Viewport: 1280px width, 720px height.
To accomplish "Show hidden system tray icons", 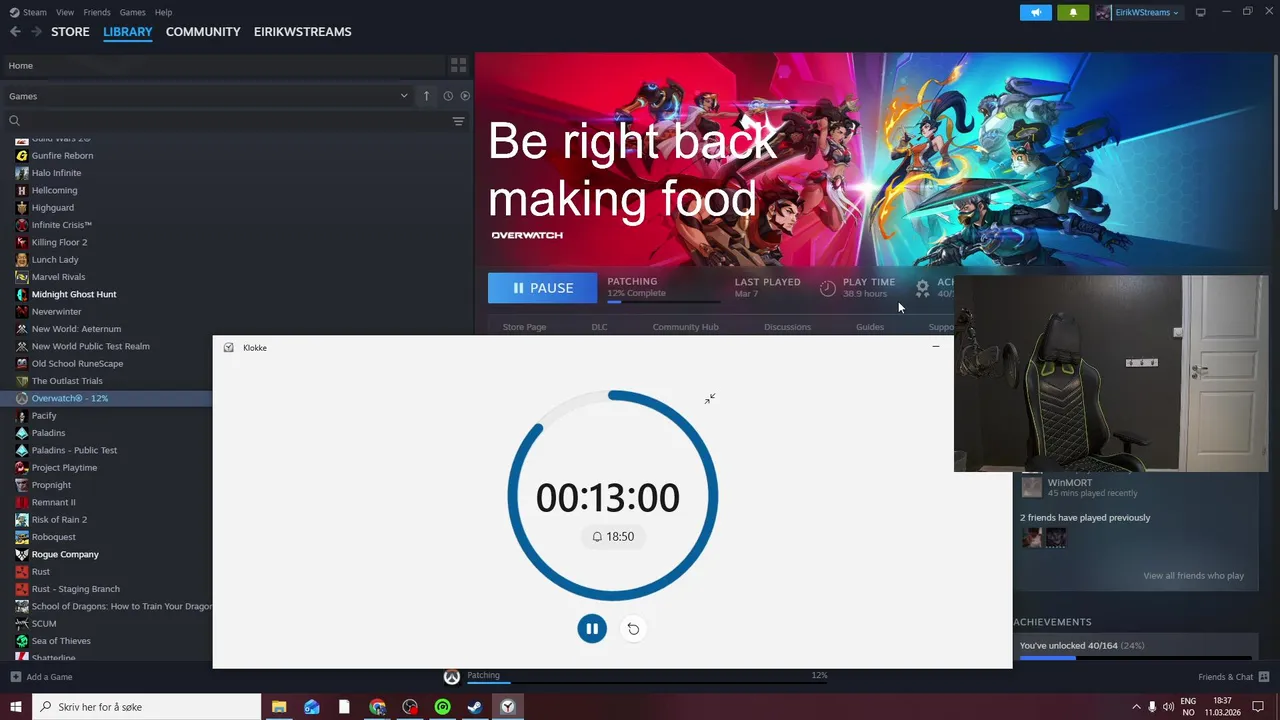I will click(x=1135, y=707).
